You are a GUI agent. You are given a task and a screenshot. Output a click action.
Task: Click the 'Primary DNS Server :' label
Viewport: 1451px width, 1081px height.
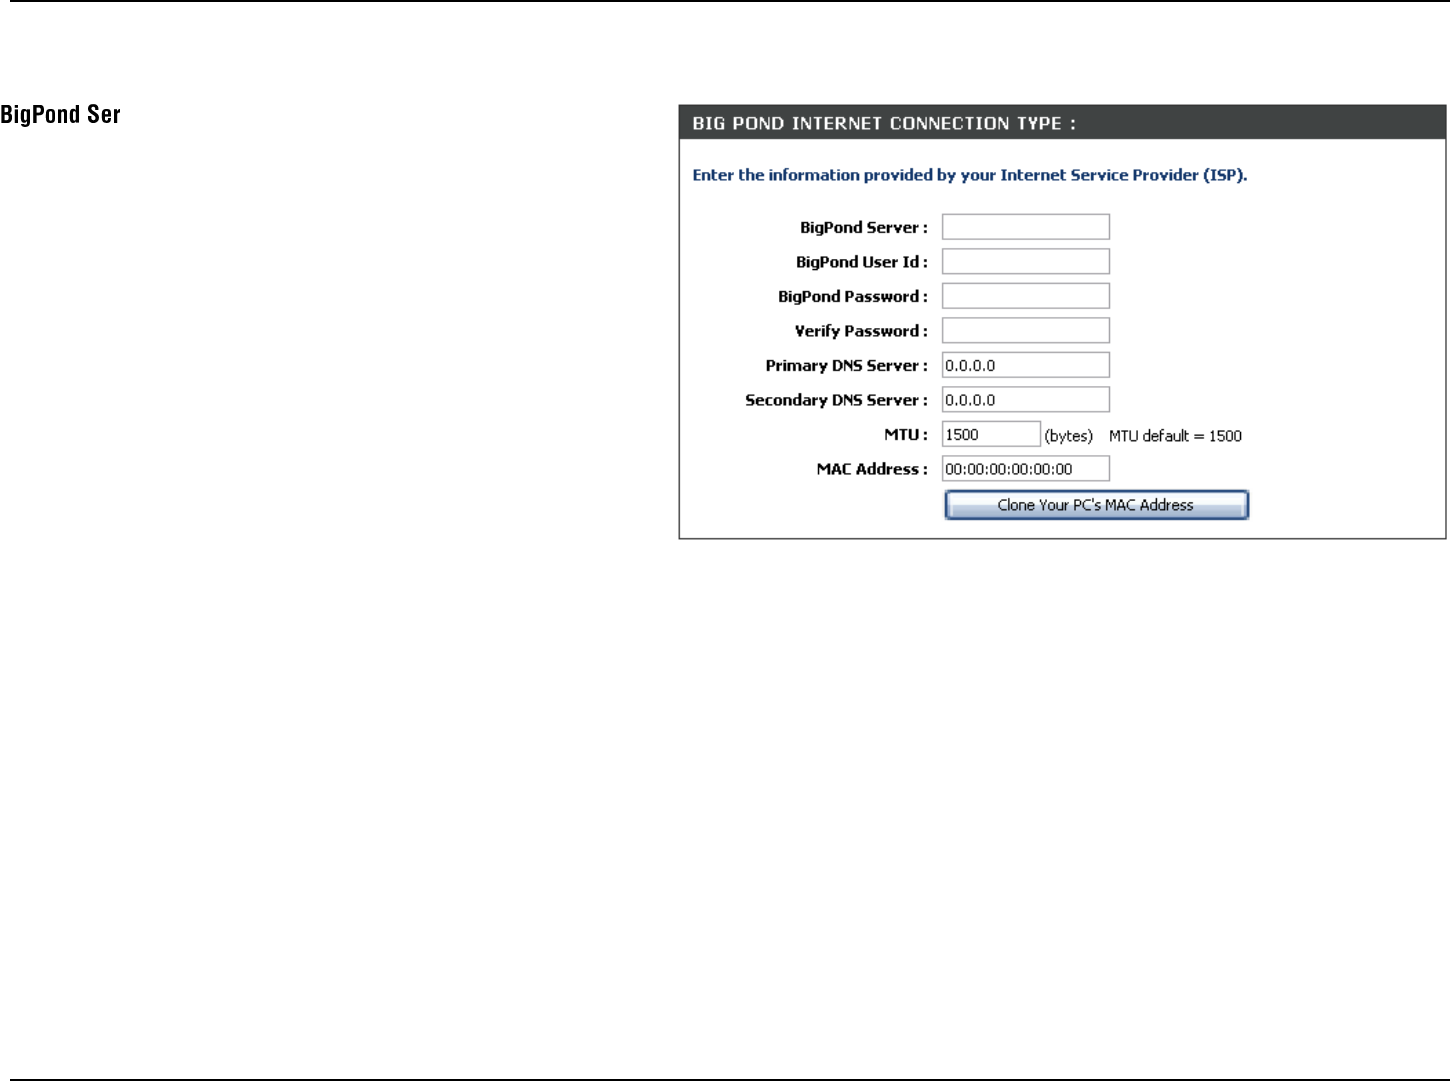(847, 366)
